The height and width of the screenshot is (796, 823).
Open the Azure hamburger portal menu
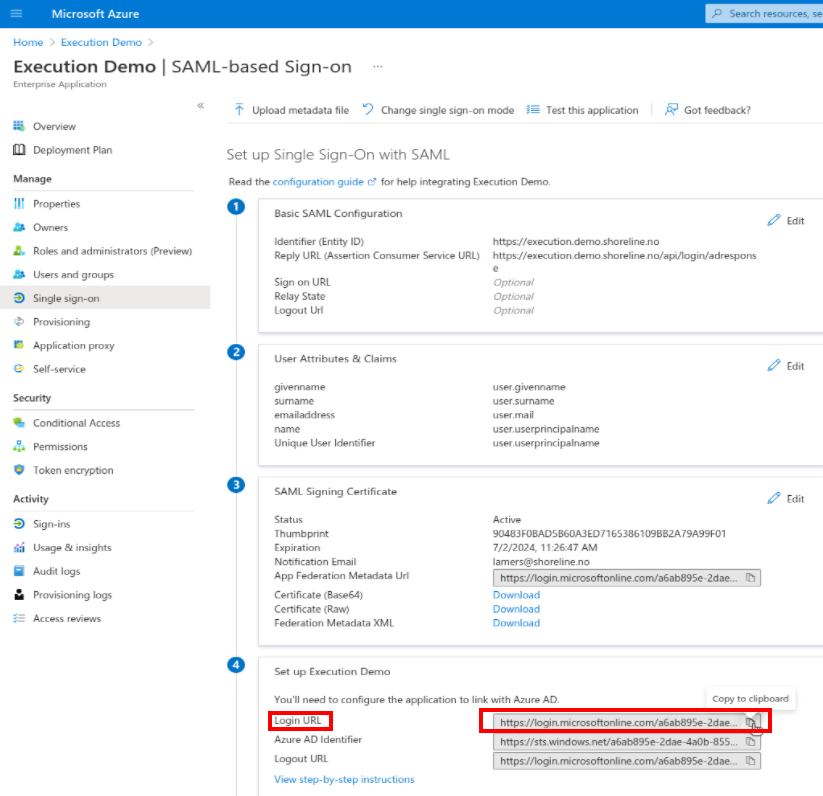(x=16, y=14)
